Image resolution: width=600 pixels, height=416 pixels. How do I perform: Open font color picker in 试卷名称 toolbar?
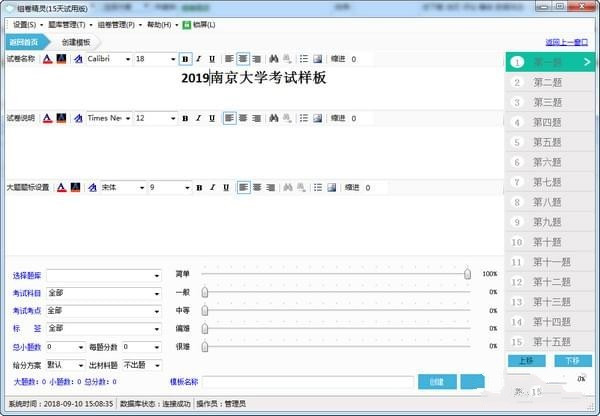click(47, 59)
